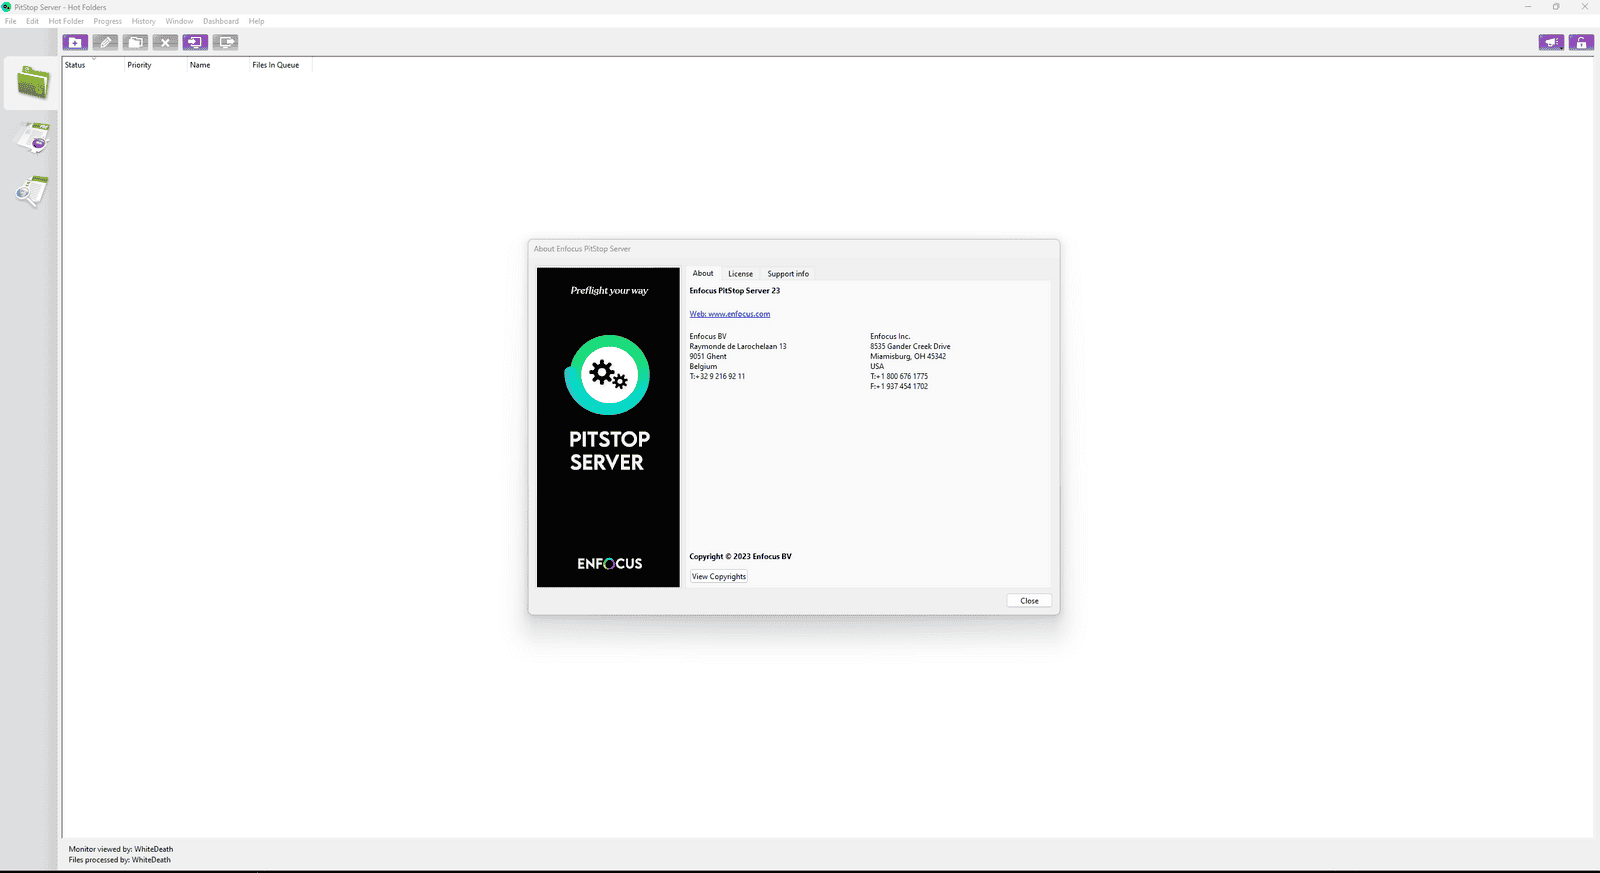
Task: Open the History view sidebar icon
Action: click(x=32, y=191)
